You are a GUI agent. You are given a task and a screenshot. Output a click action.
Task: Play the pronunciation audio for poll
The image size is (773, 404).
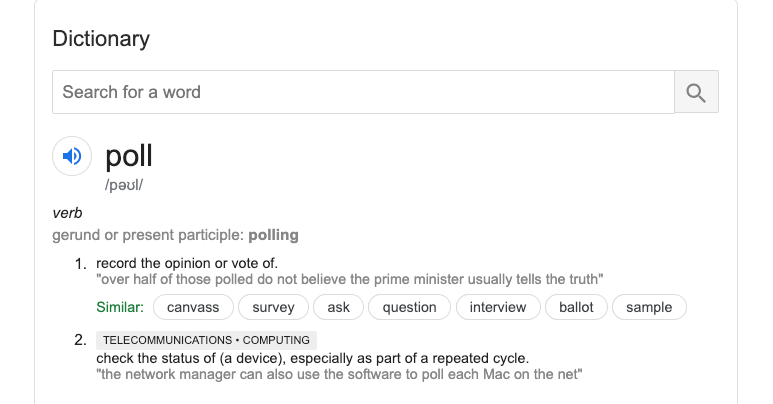[x=72, y=156]
